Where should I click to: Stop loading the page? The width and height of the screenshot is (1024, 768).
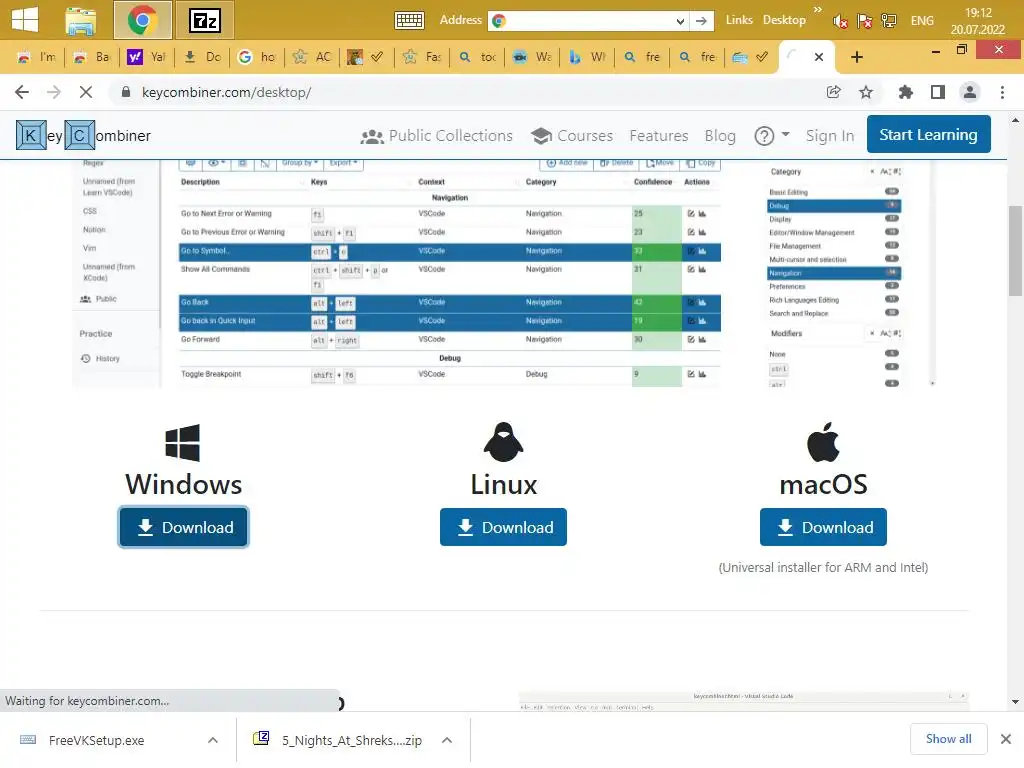tap(86, 92)
